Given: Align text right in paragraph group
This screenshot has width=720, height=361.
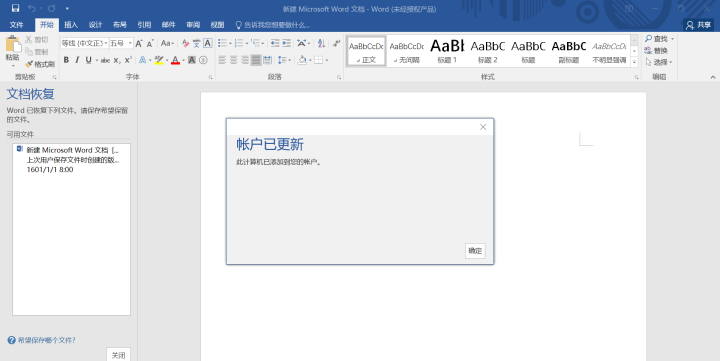Looking at the screenshot, I should coord(245,60).
